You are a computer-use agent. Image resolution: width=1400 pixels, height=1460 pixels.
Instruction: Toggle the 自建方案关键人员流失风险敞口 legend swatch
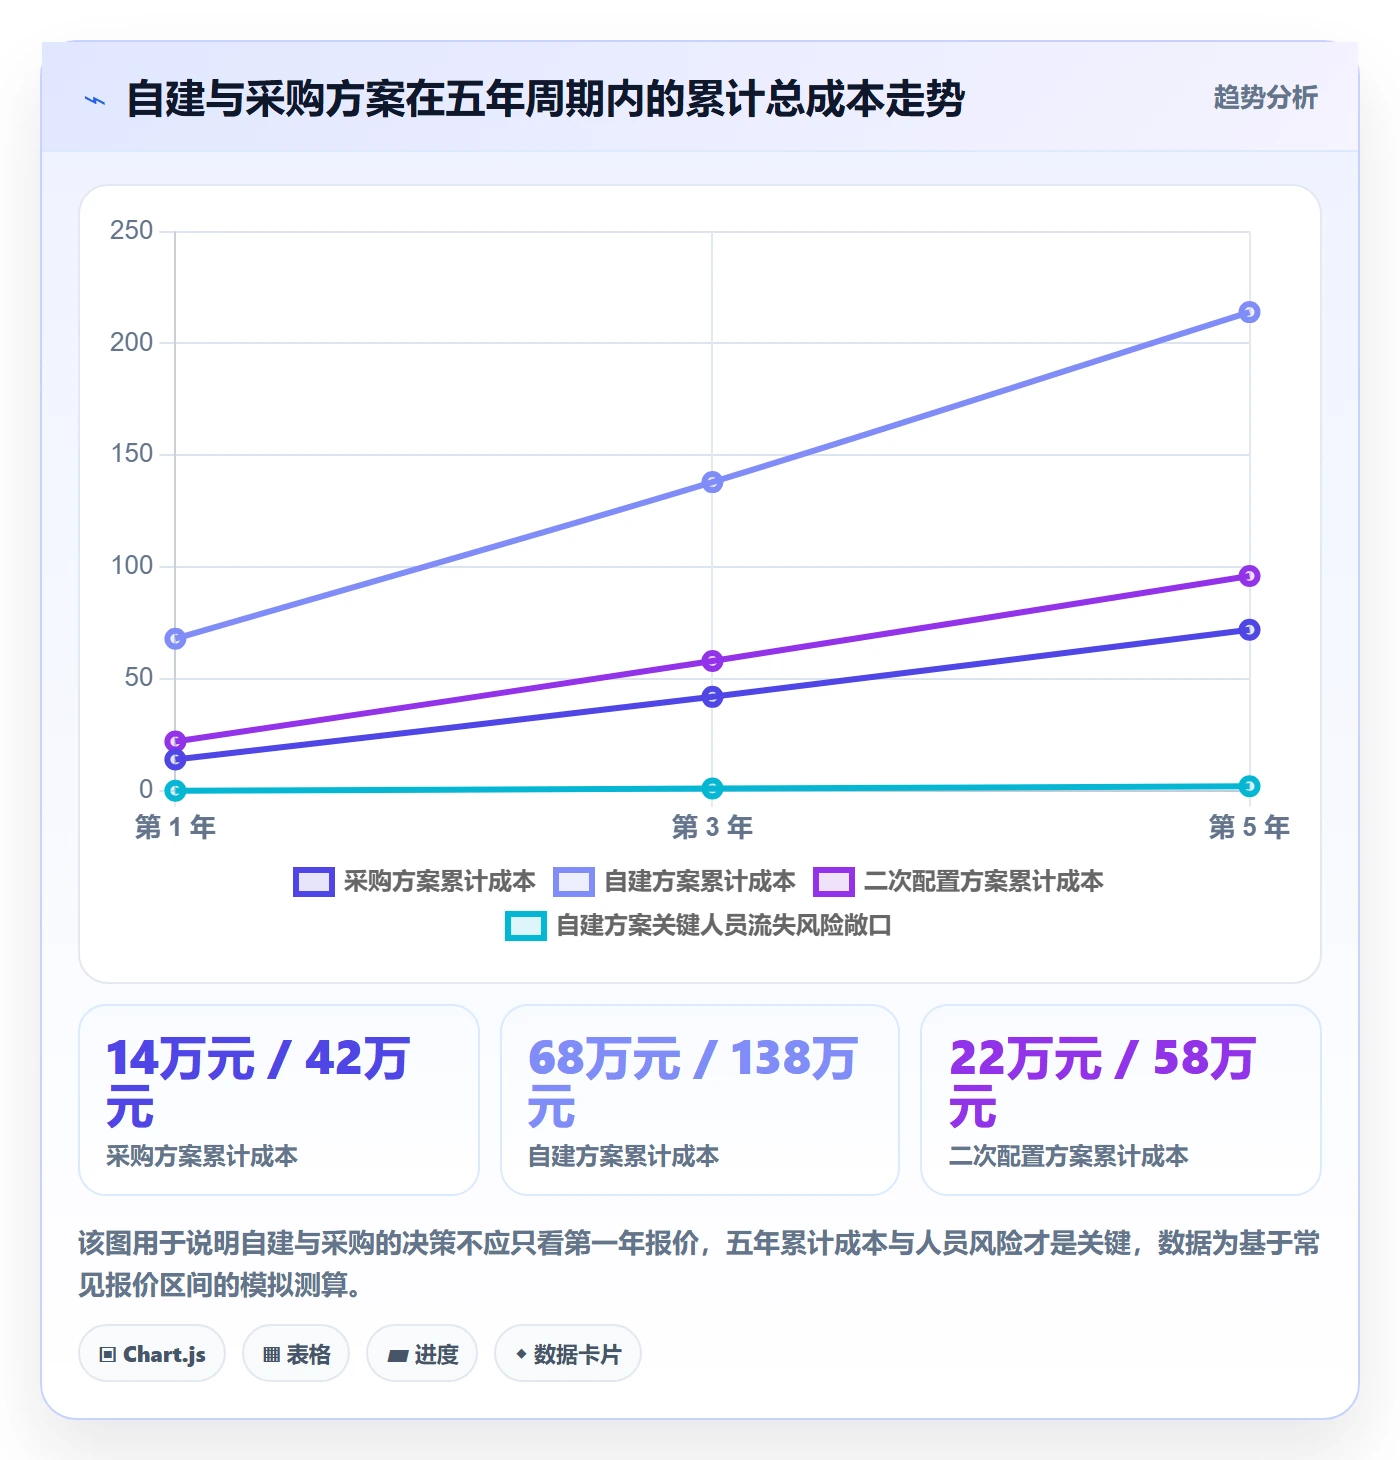[526, 926]
